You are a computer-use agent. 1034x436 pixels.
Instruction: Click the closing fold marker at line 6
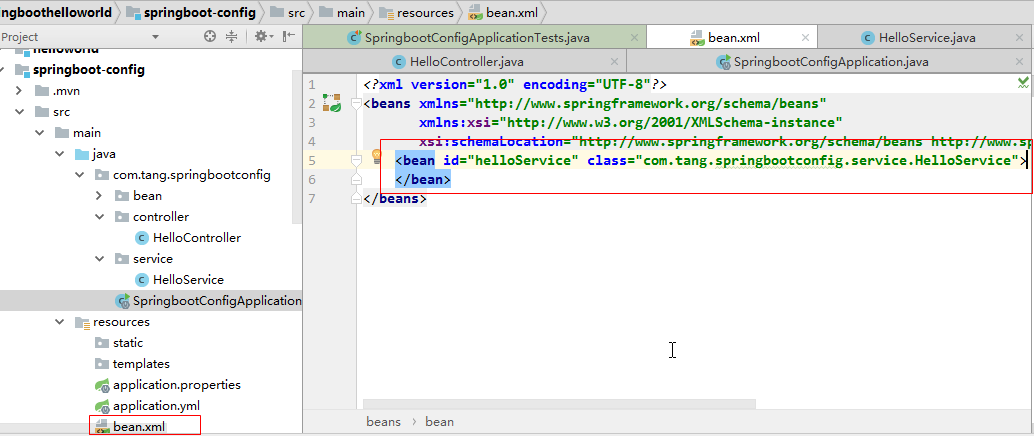[356, 179]
